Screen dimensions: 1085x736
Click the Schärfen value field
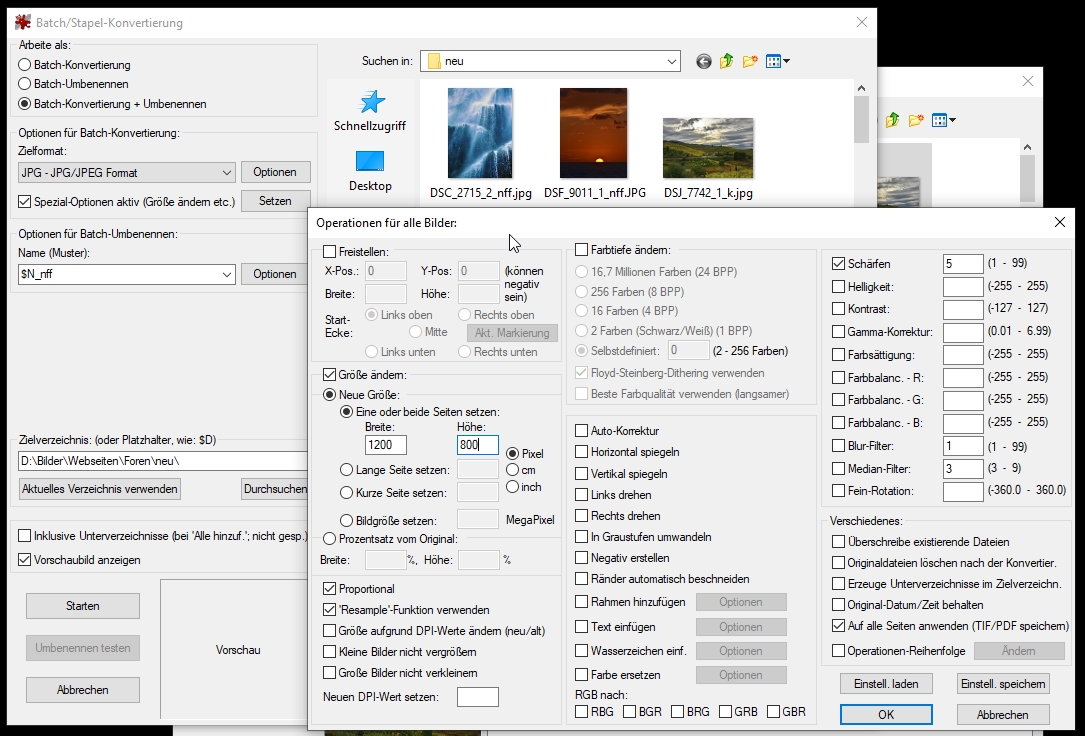pos(963,264)
